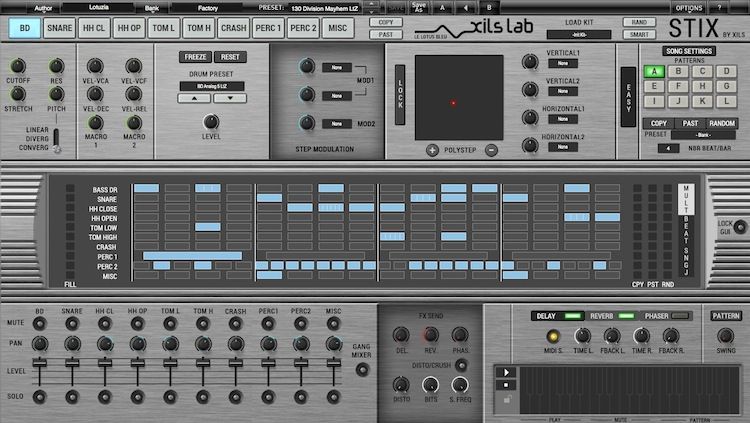Click the Gang Mixer knob button
Screen dimensions: 750x423
point(362,369)
